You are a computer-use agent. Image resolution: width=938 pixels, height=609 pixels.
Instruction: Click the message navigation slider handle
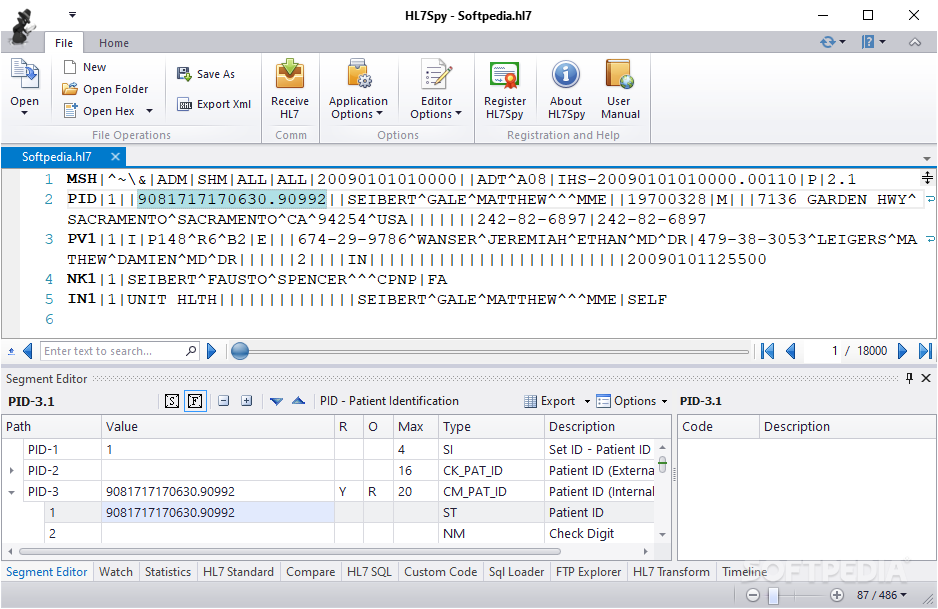(240, 351)
